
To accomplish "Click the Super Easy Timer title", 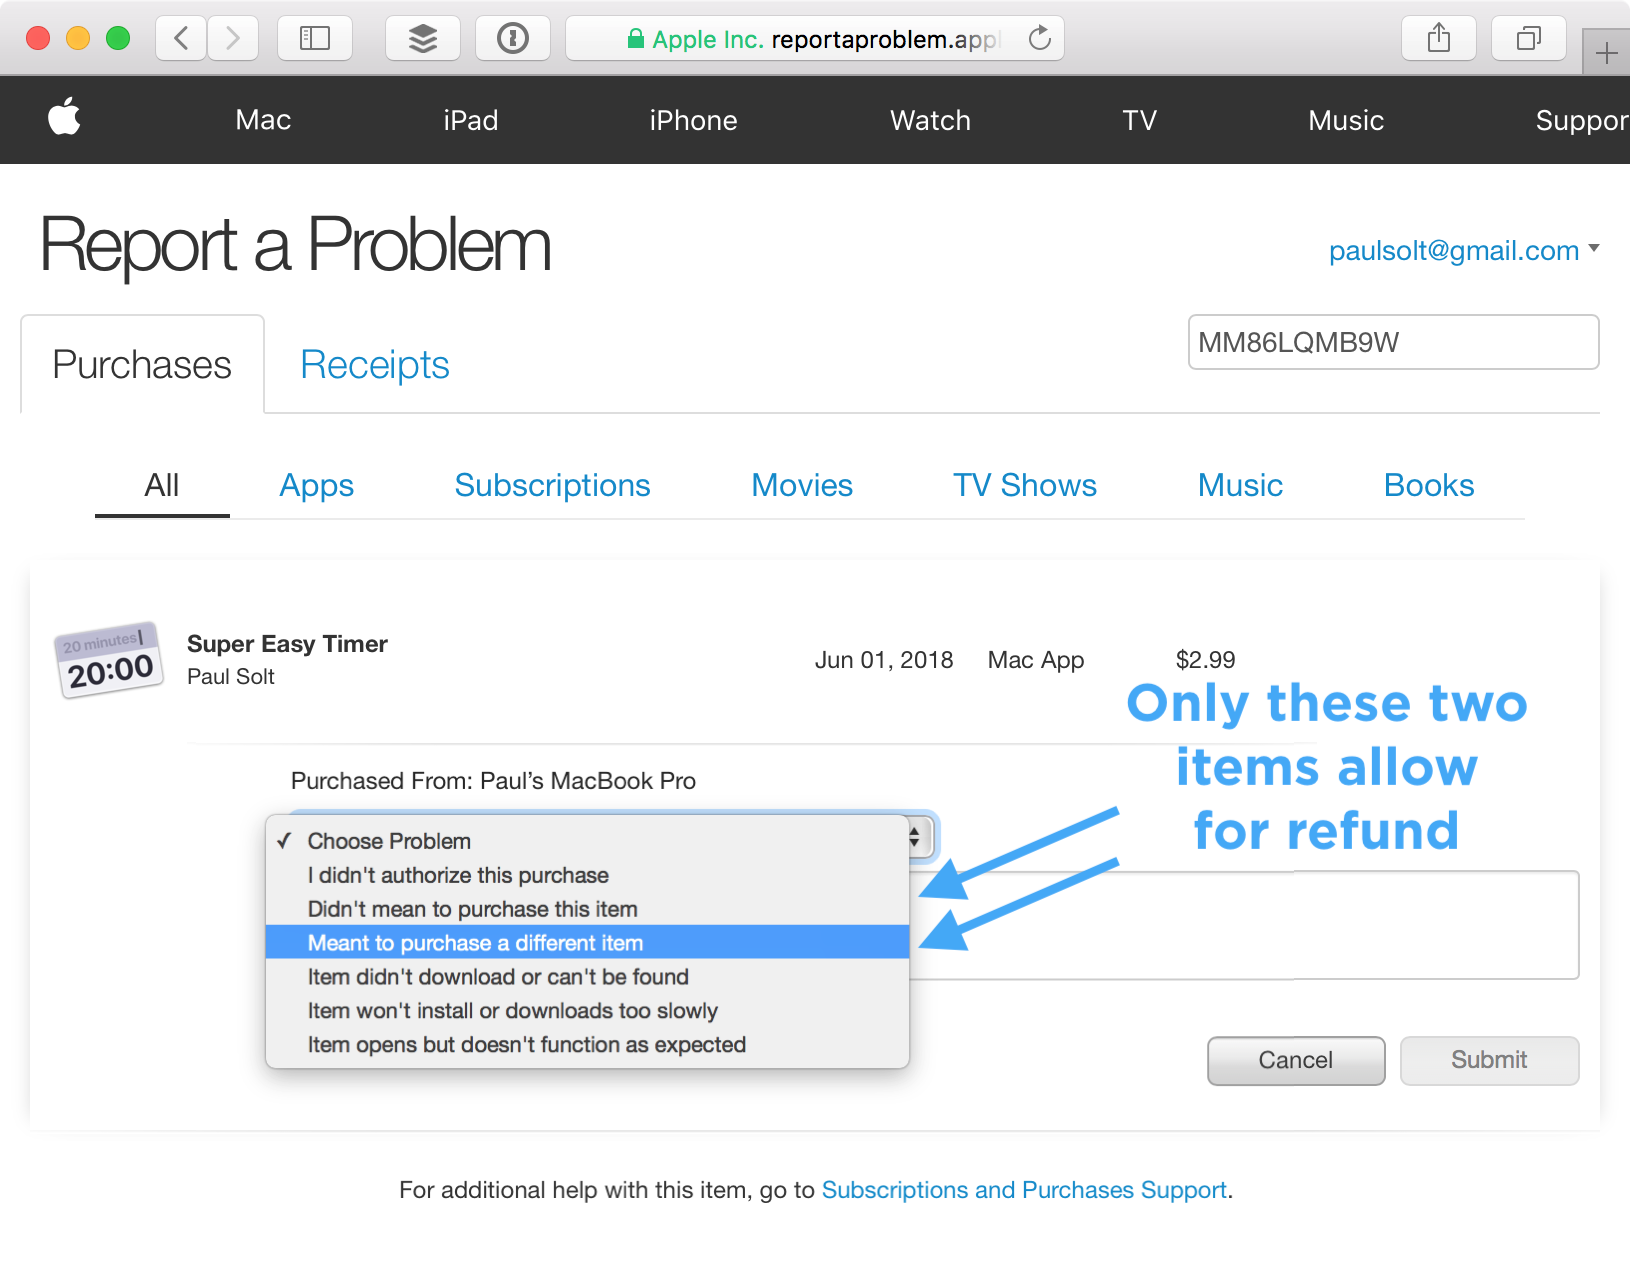I will click(x=287, y=644).
